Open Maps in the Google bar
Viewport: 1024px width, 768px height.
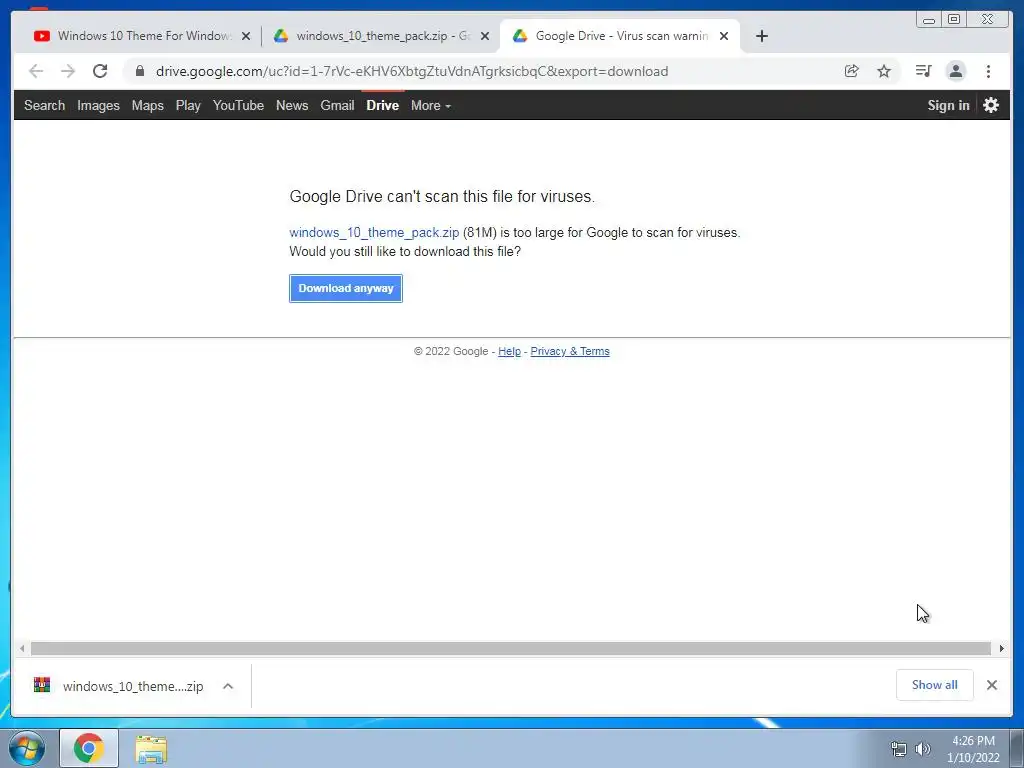point(148,105)
